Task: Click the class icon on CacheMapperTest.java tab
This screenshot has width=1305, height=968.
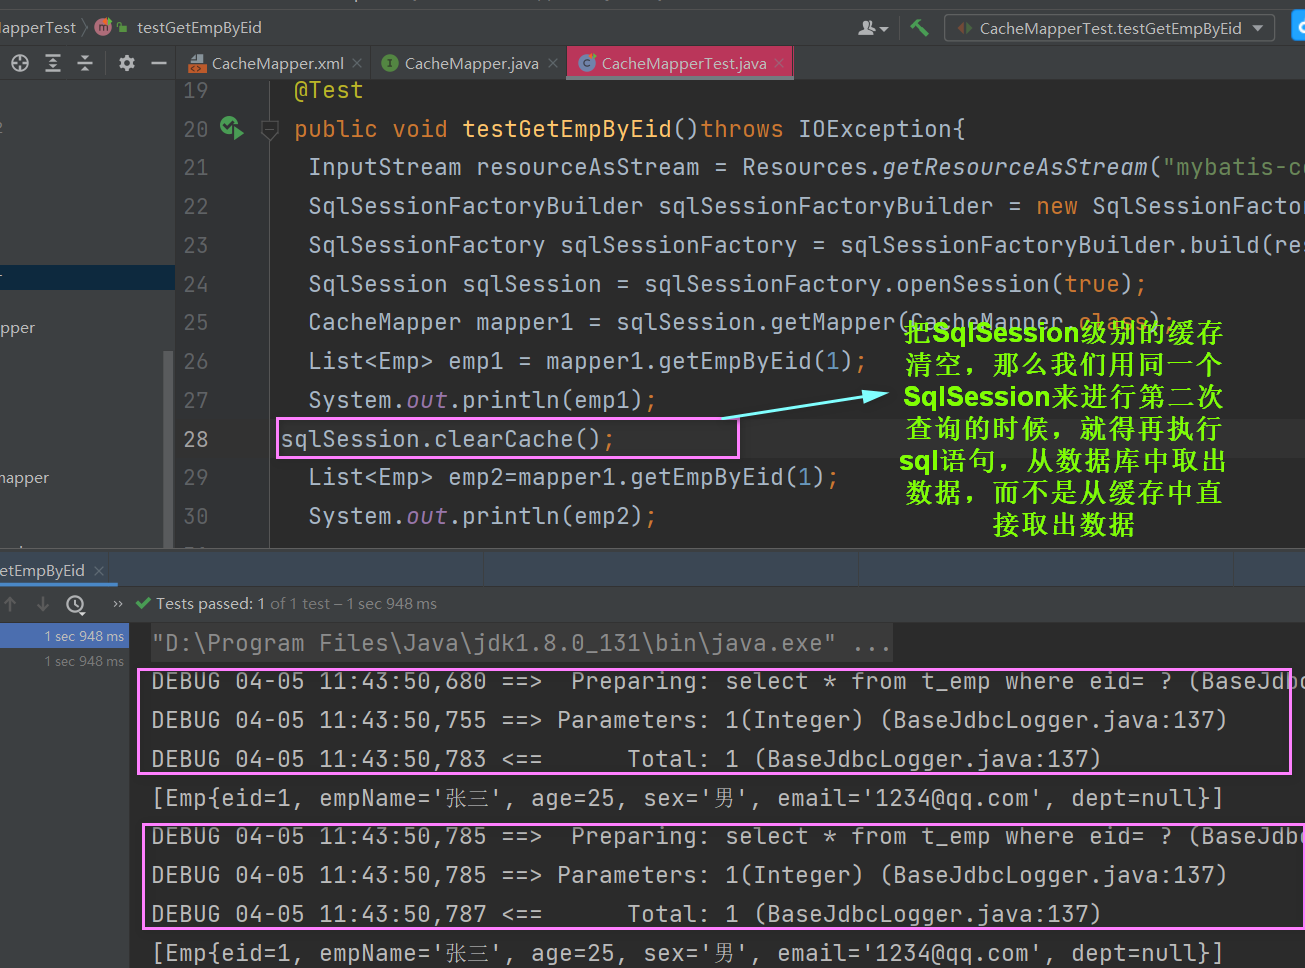Action: (588, 63)
